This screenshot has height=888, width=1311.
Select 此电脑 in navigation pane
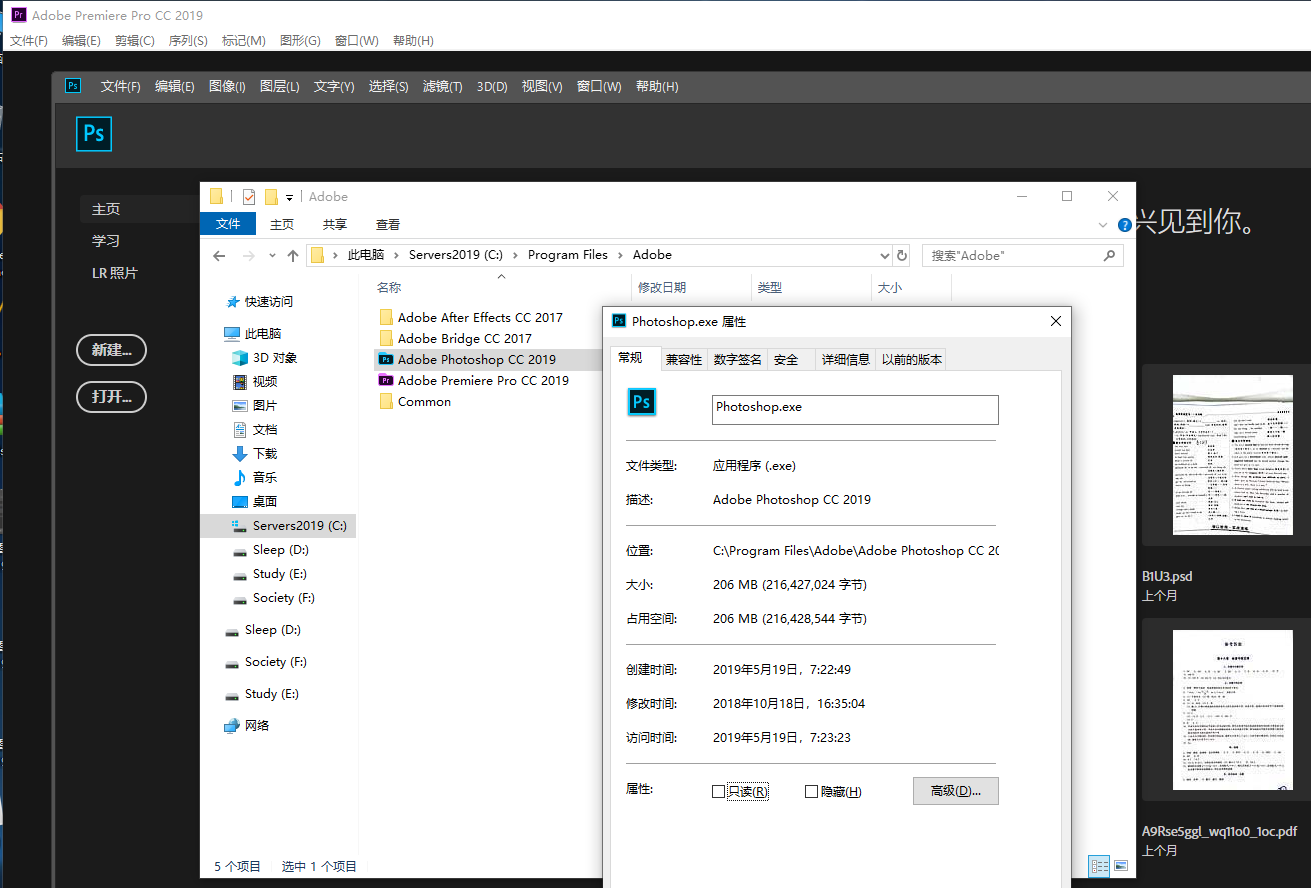pos(252,333)
